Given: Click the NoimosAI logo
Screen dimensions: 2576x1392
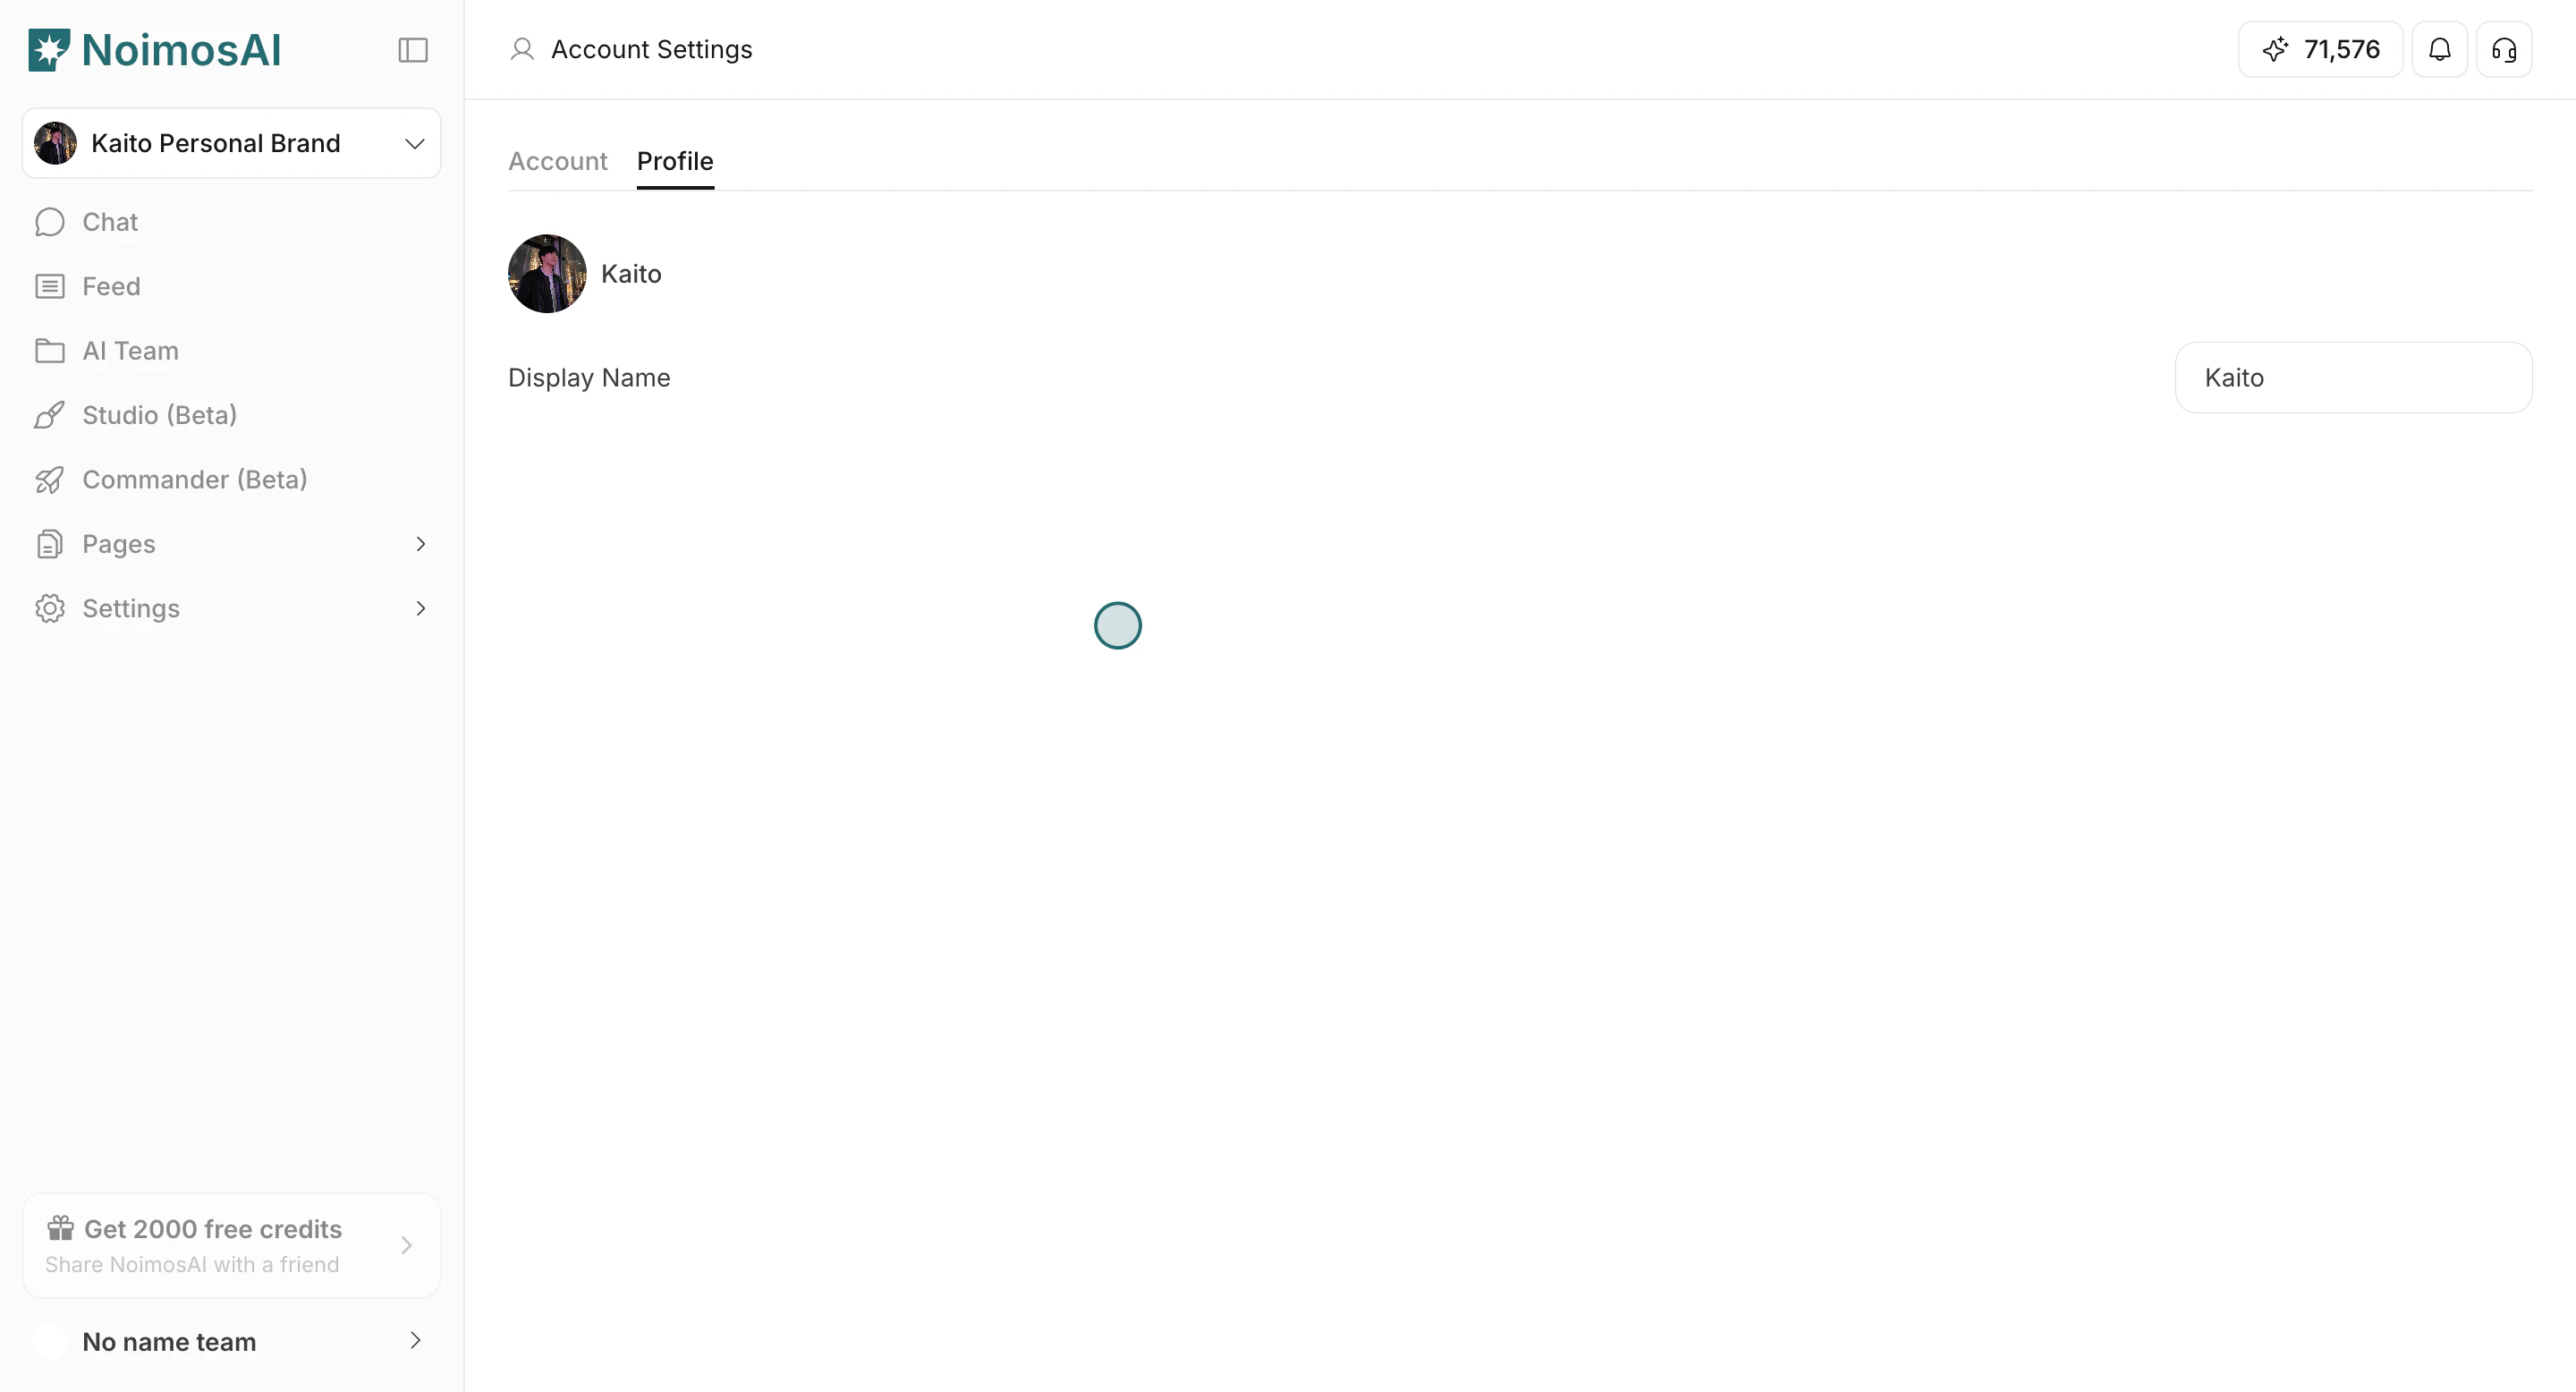Looking at the screenshot, I should 155,50.
